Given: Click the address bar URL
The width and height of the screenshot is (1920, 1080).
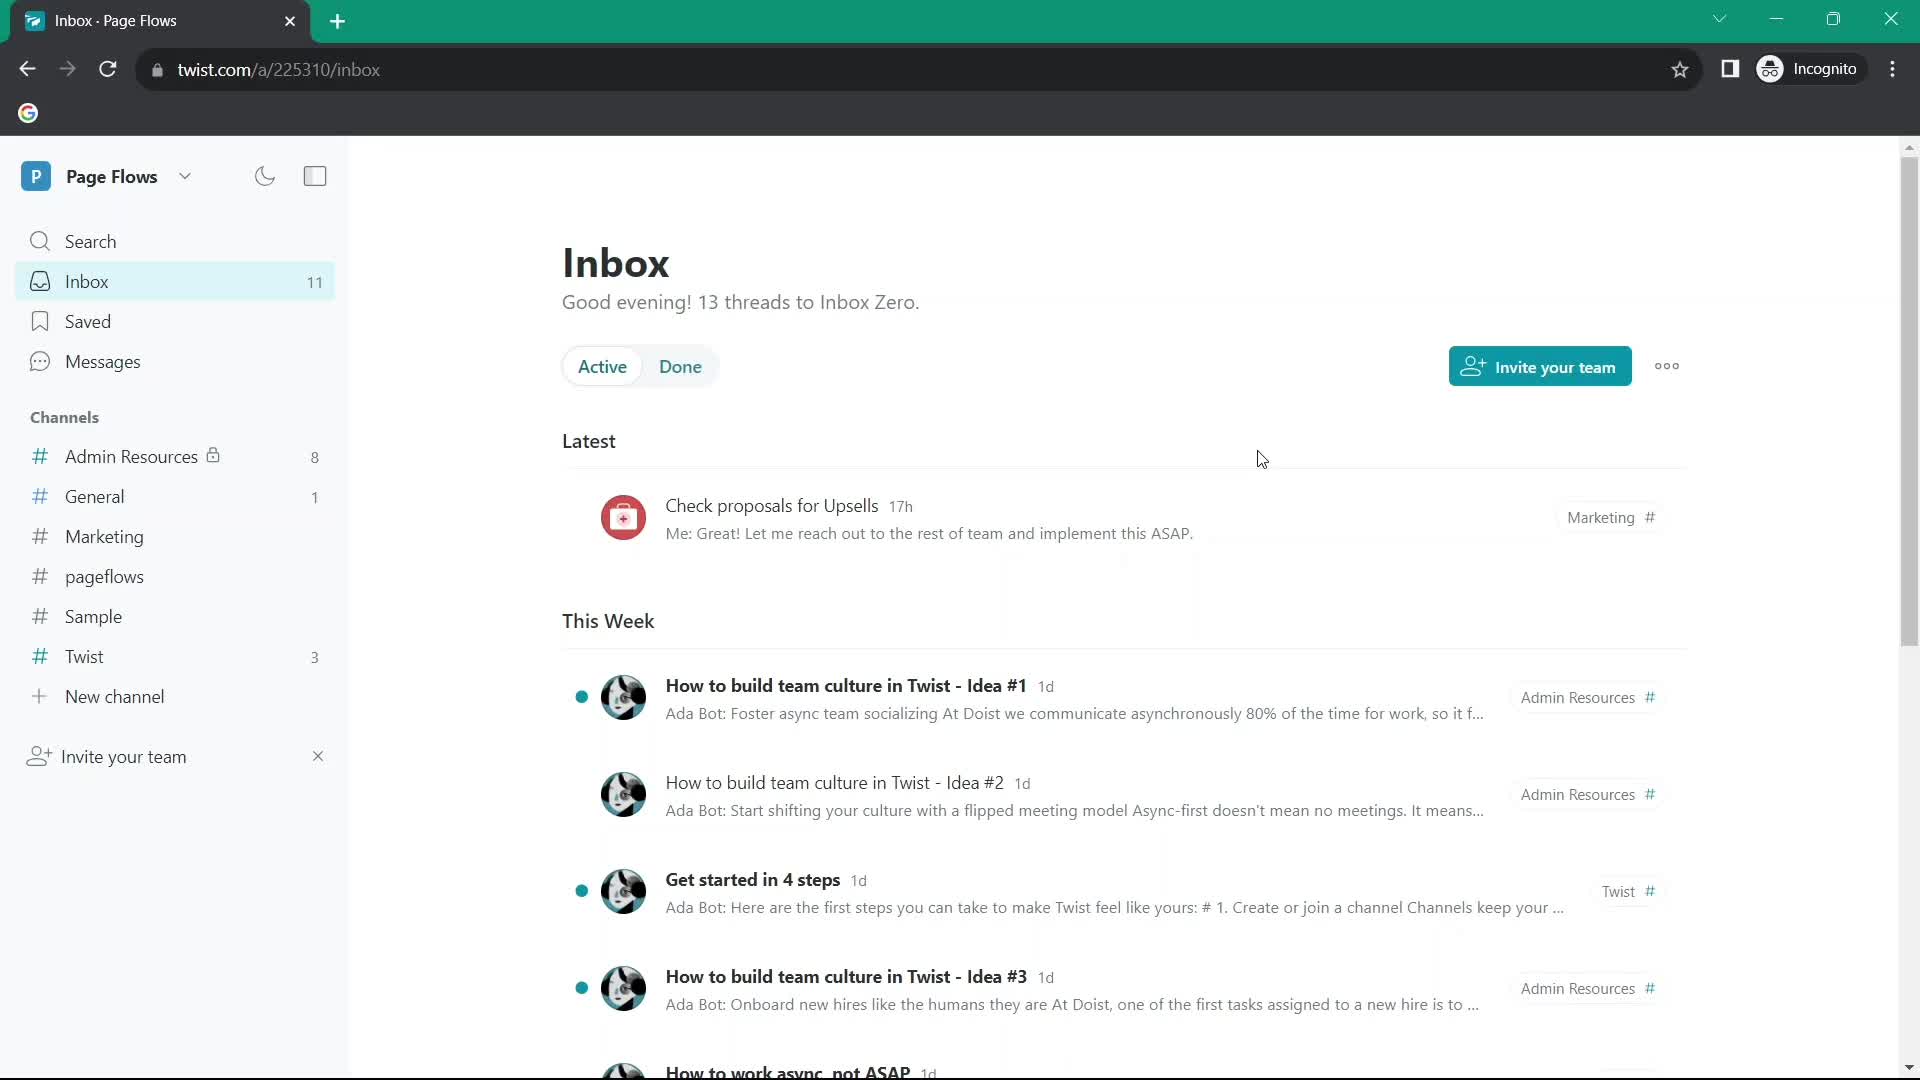Looking at the screenshot, I should pos(278,69).
